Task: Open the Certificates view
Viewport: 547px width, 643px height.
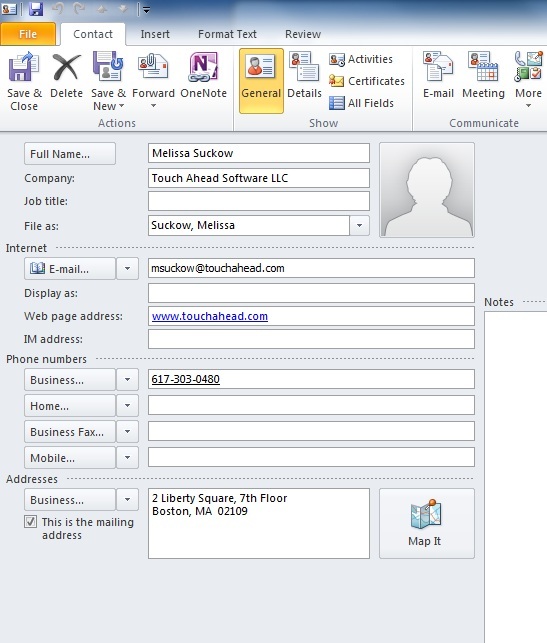Action: click(x=367, y=81)
